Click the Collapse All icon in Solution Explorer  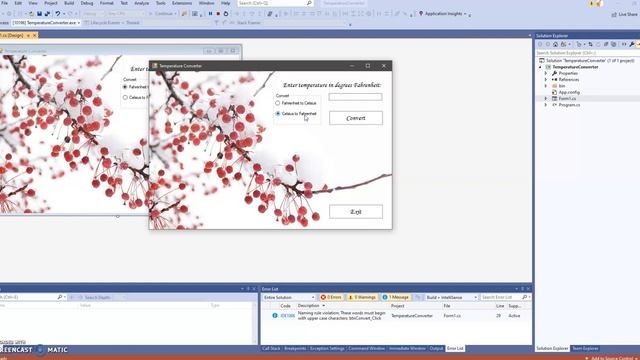tap(606, 44)
